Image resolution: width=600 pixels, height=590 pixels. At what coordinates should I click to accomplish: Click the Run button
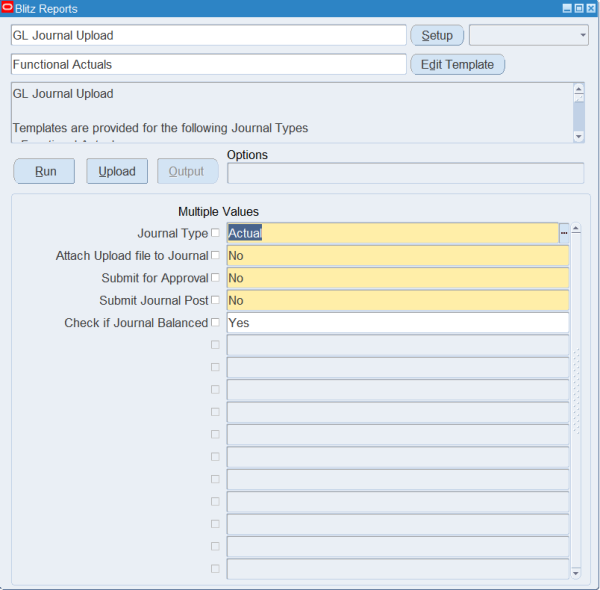tap(44, 171)
